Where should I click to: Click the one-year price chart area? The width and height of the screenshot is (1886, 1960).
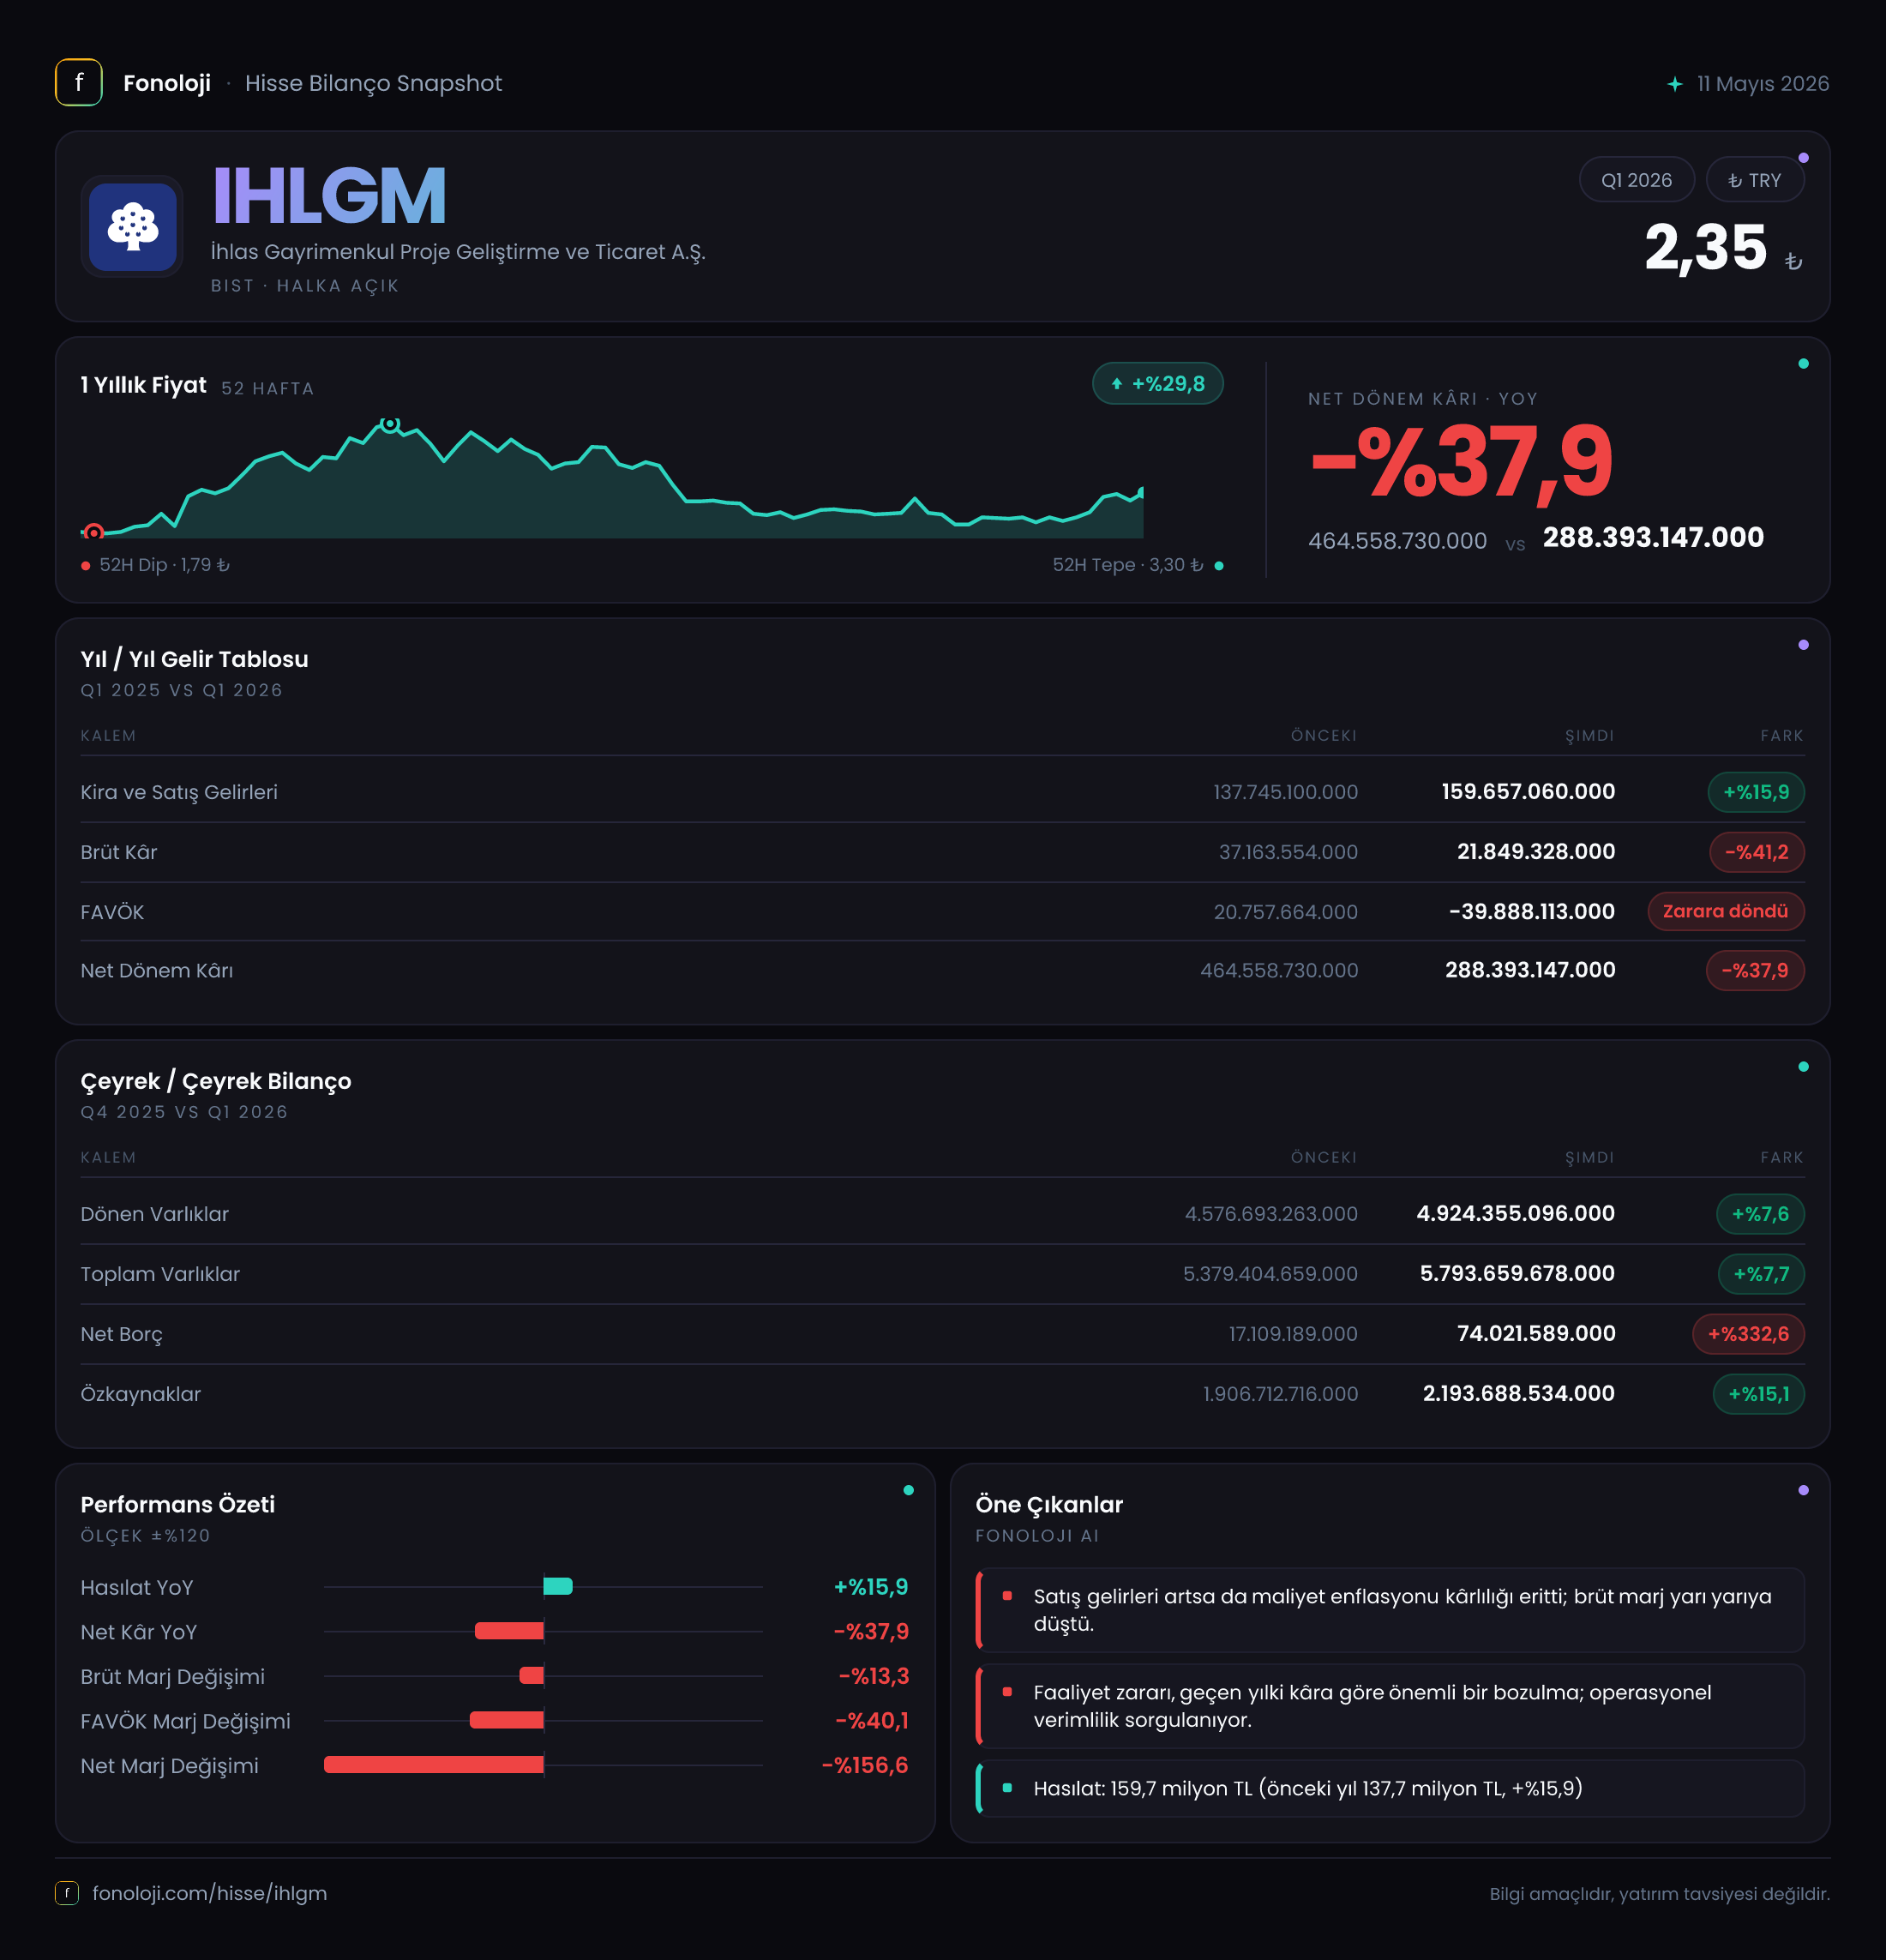[x=612, y=478]
